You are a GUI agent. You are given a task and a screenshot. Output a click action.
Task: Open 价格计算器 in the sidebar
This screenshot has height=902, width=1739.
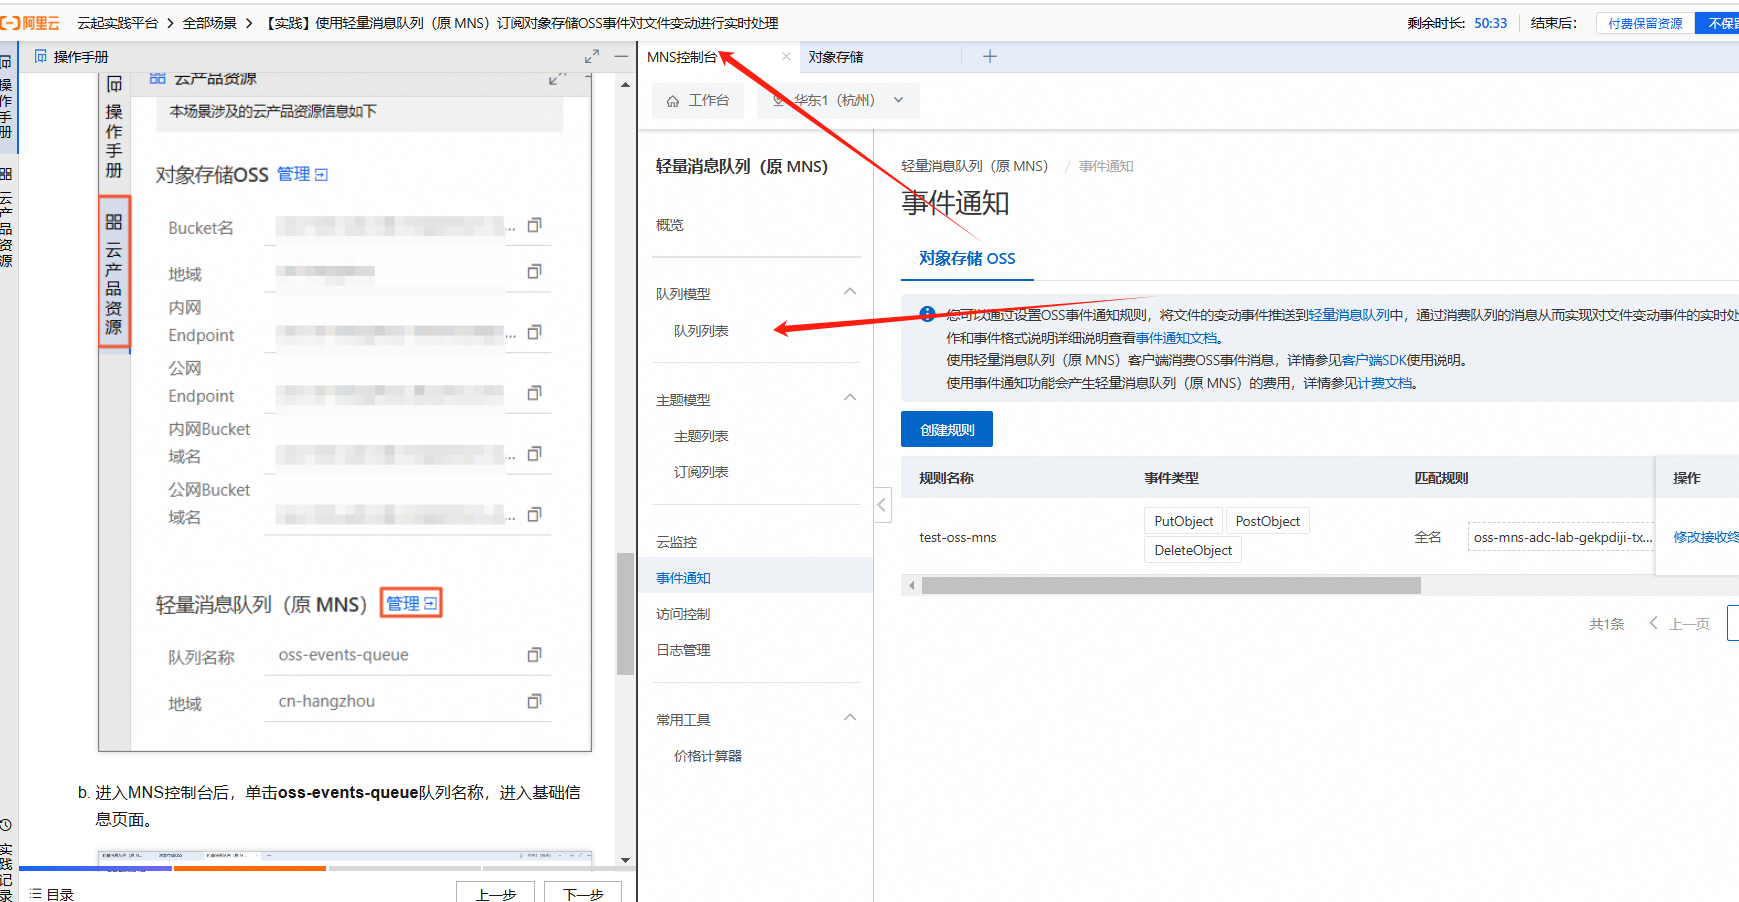tap(708, 756)
